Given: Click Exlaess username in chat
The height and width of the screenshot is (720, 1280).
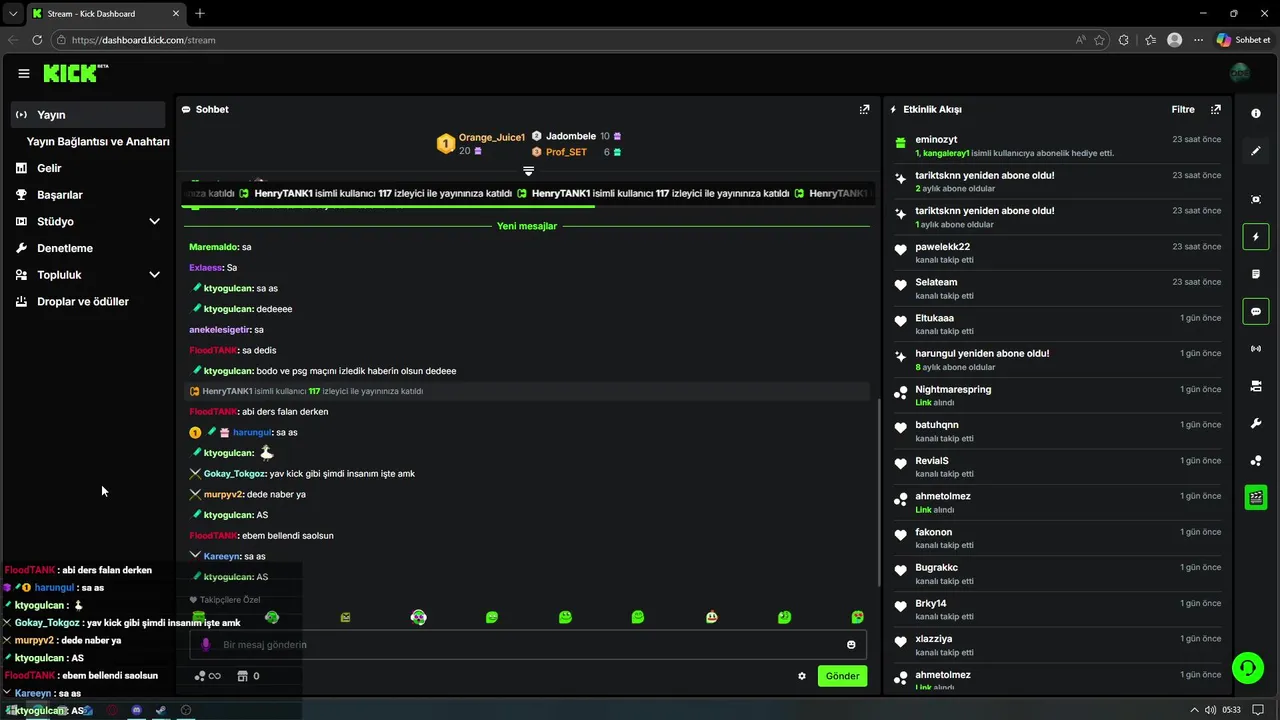Looking at the screenshot, I should 206,268.
